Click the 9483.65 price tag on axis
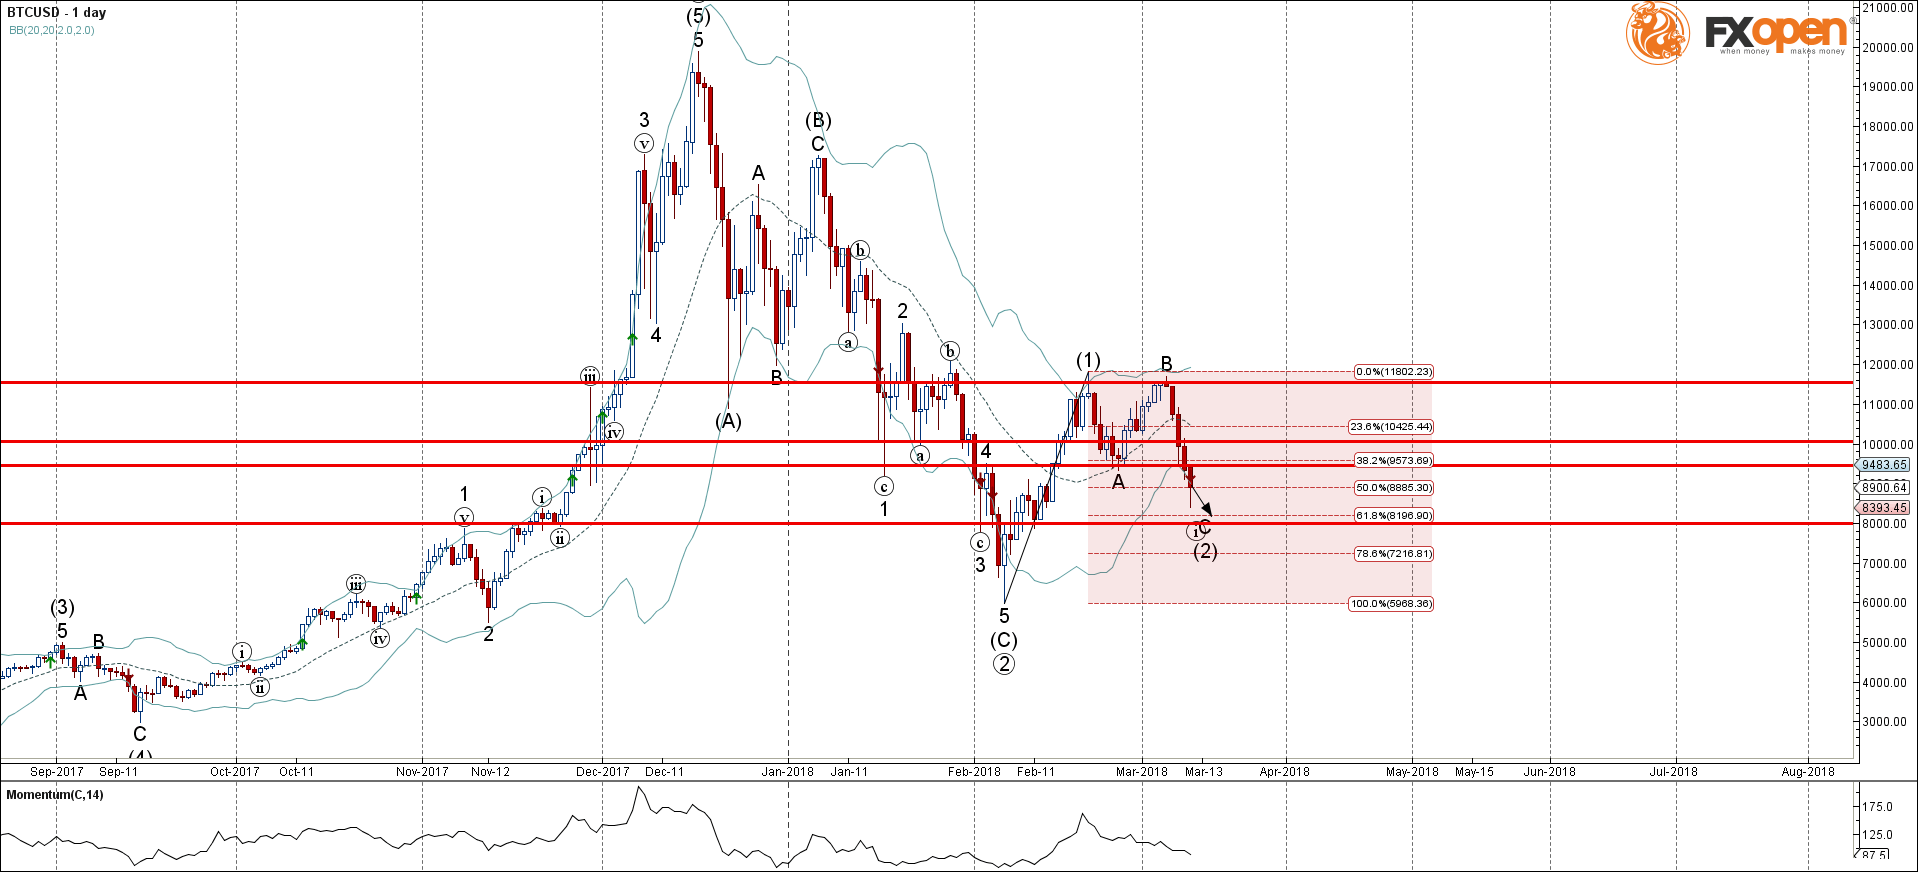This screenshot has height=872, width=1918. [x=1885, y=465]
